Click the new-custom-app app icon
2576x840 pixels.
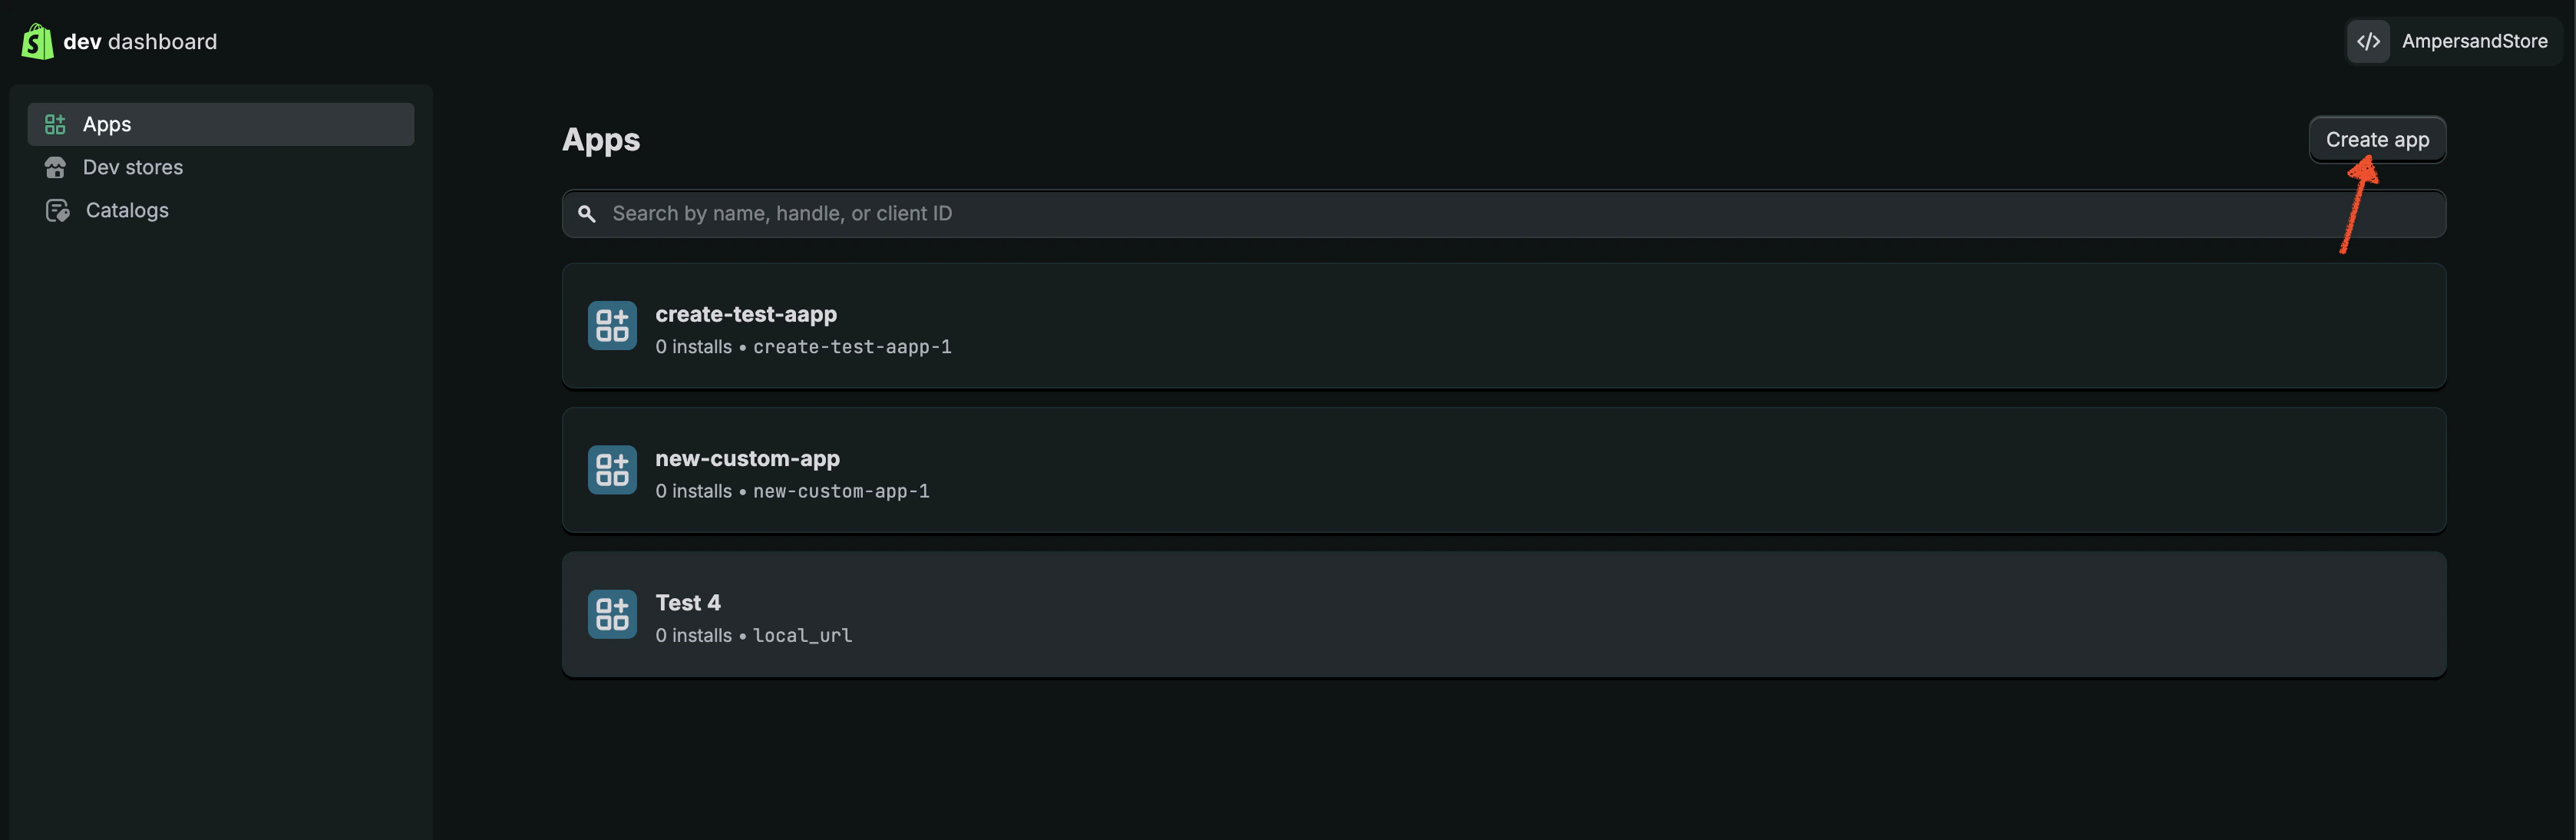pyautogui.click(x=611, y=469)
